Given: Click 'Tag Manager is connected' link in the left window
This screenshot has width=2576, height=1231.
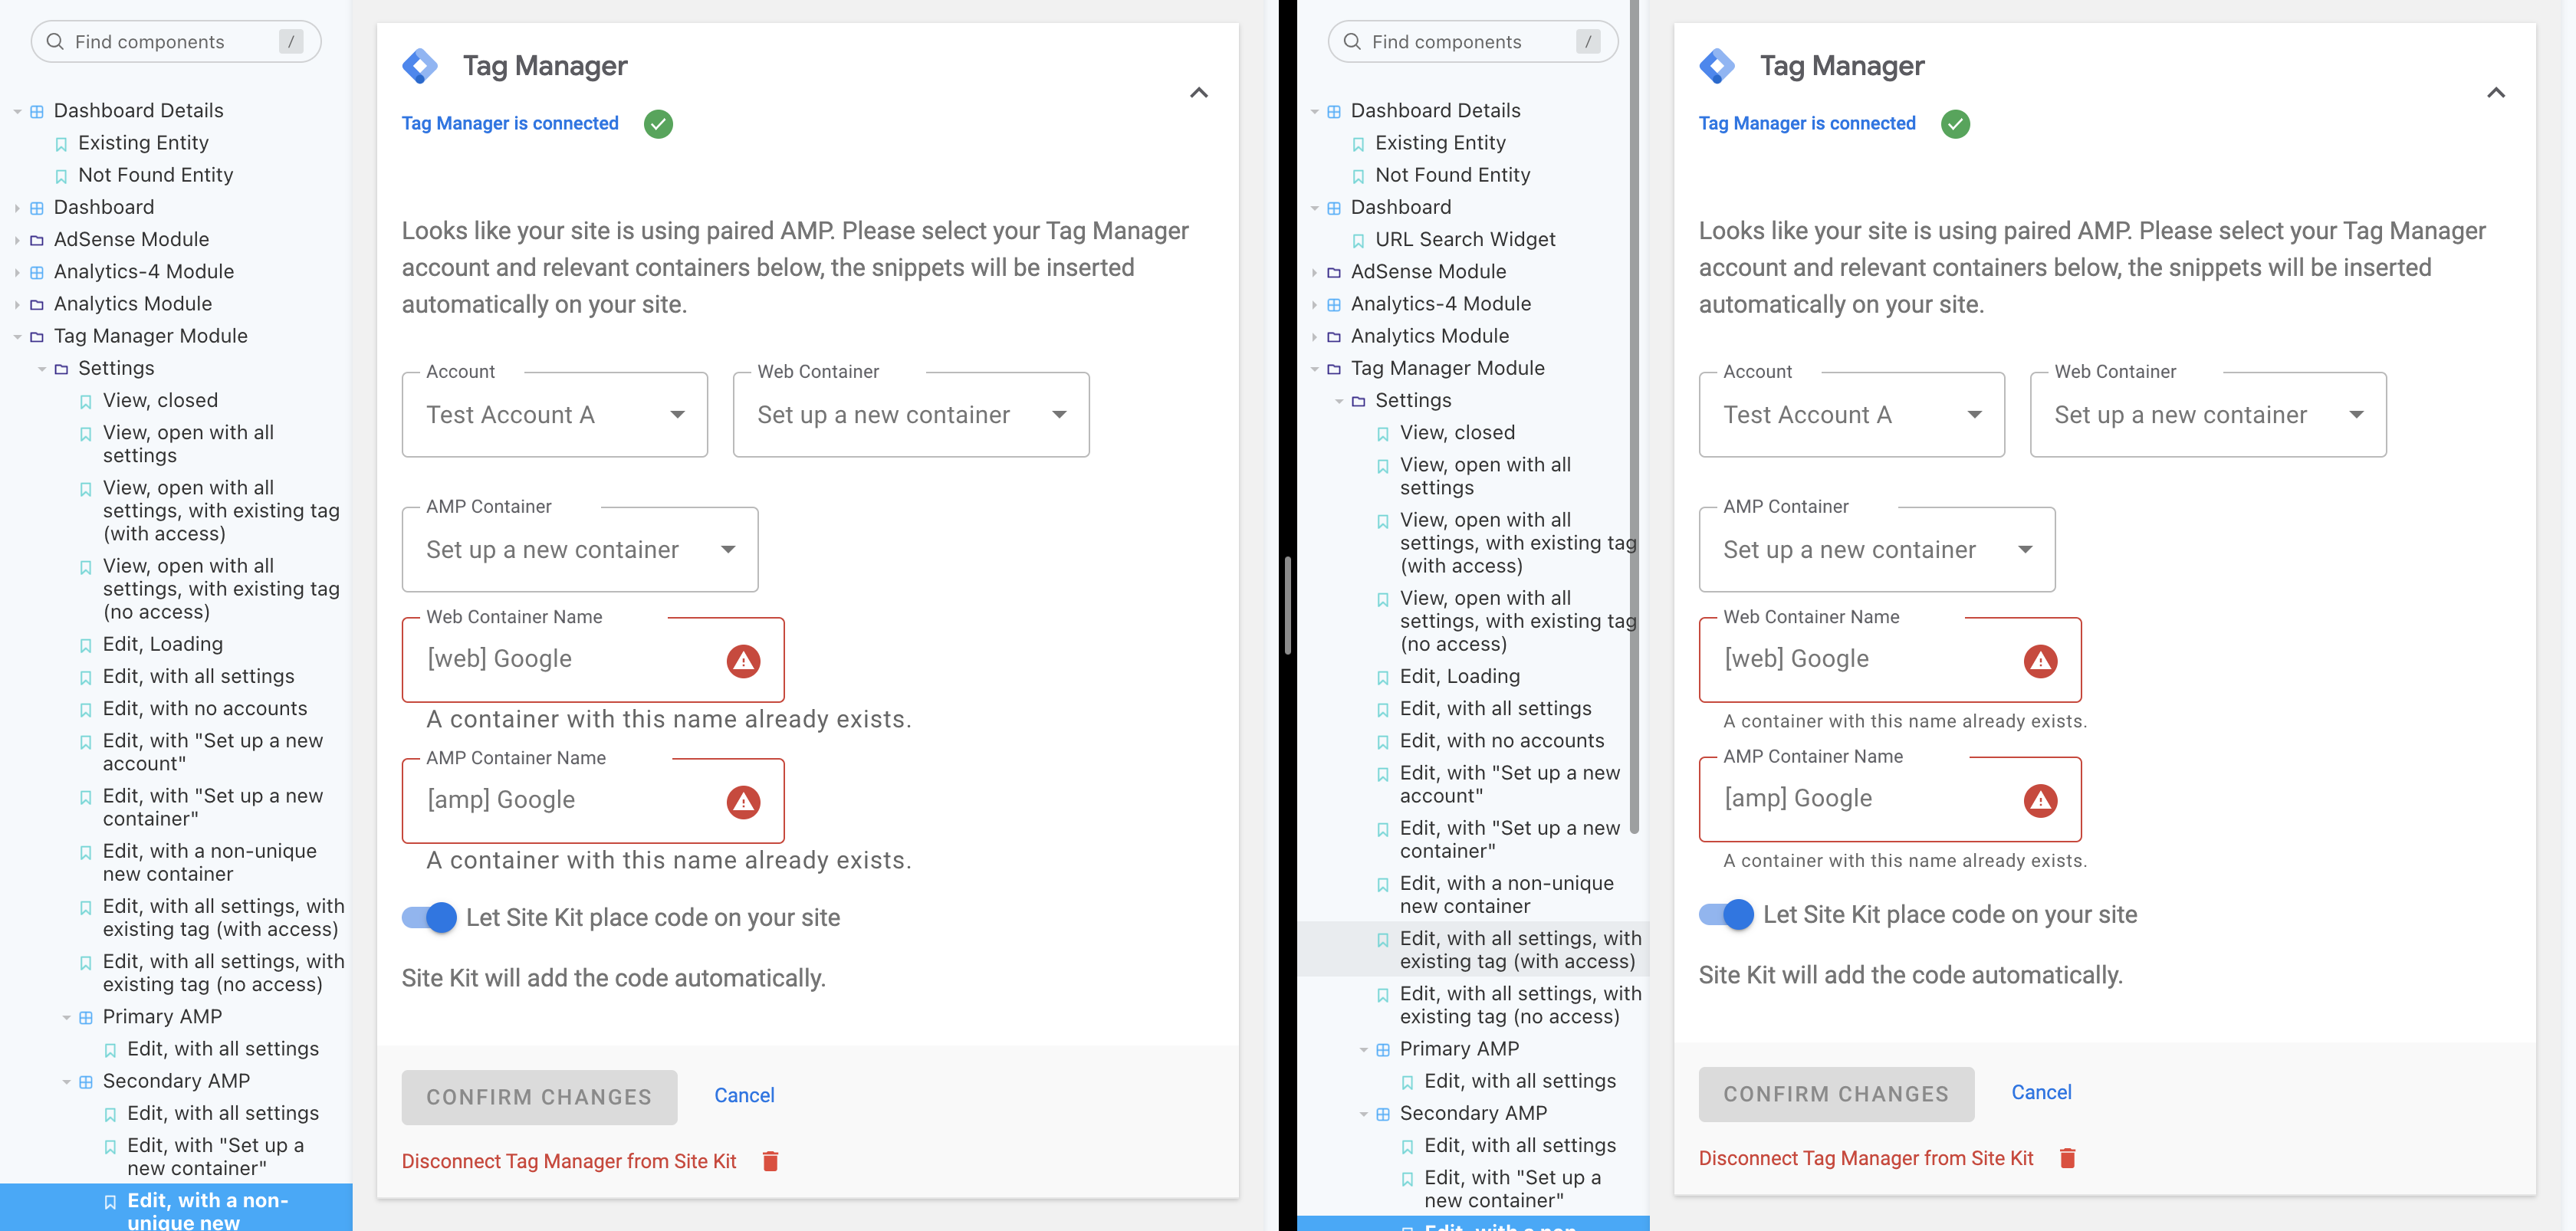Looking at the screenshot, I should point(510,123).
